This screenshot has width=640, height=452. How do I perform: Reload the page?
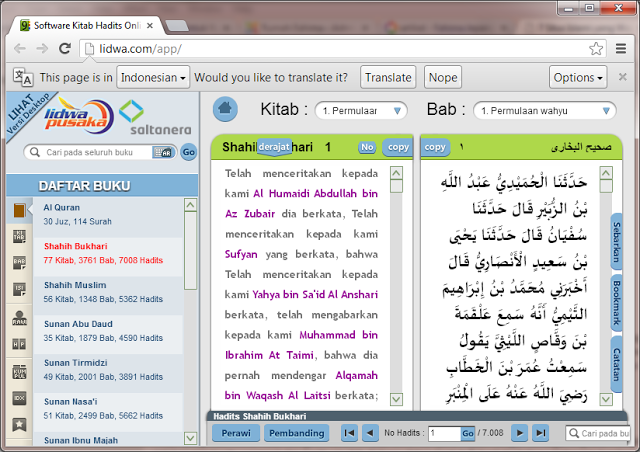coord(65,49)
